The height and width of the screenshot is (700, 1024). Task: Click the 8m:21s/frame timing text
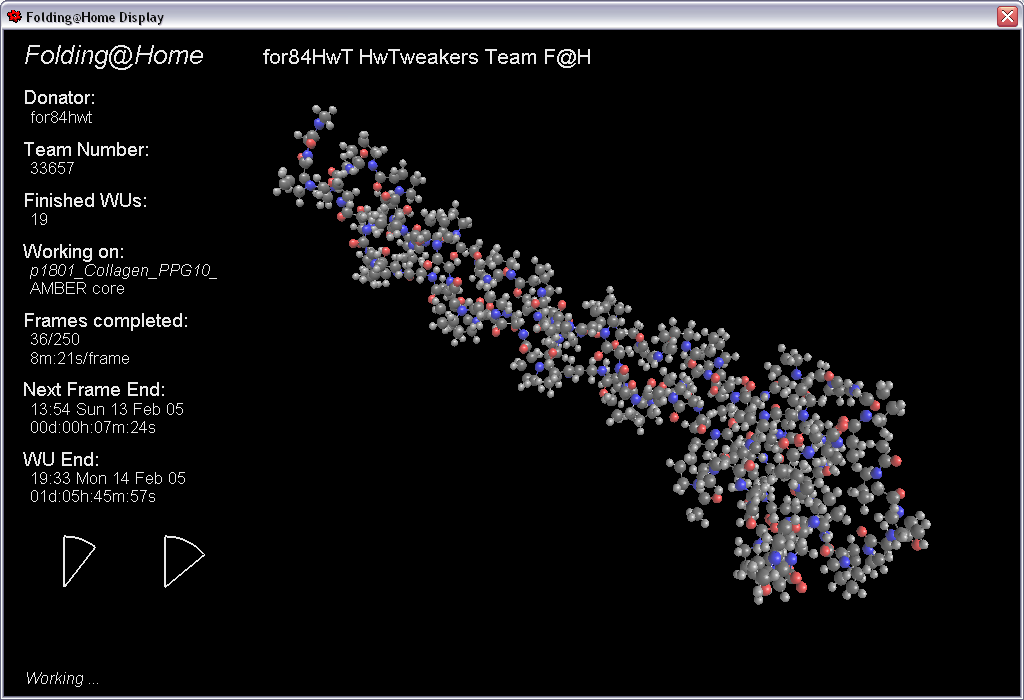(x=79, y=358)
